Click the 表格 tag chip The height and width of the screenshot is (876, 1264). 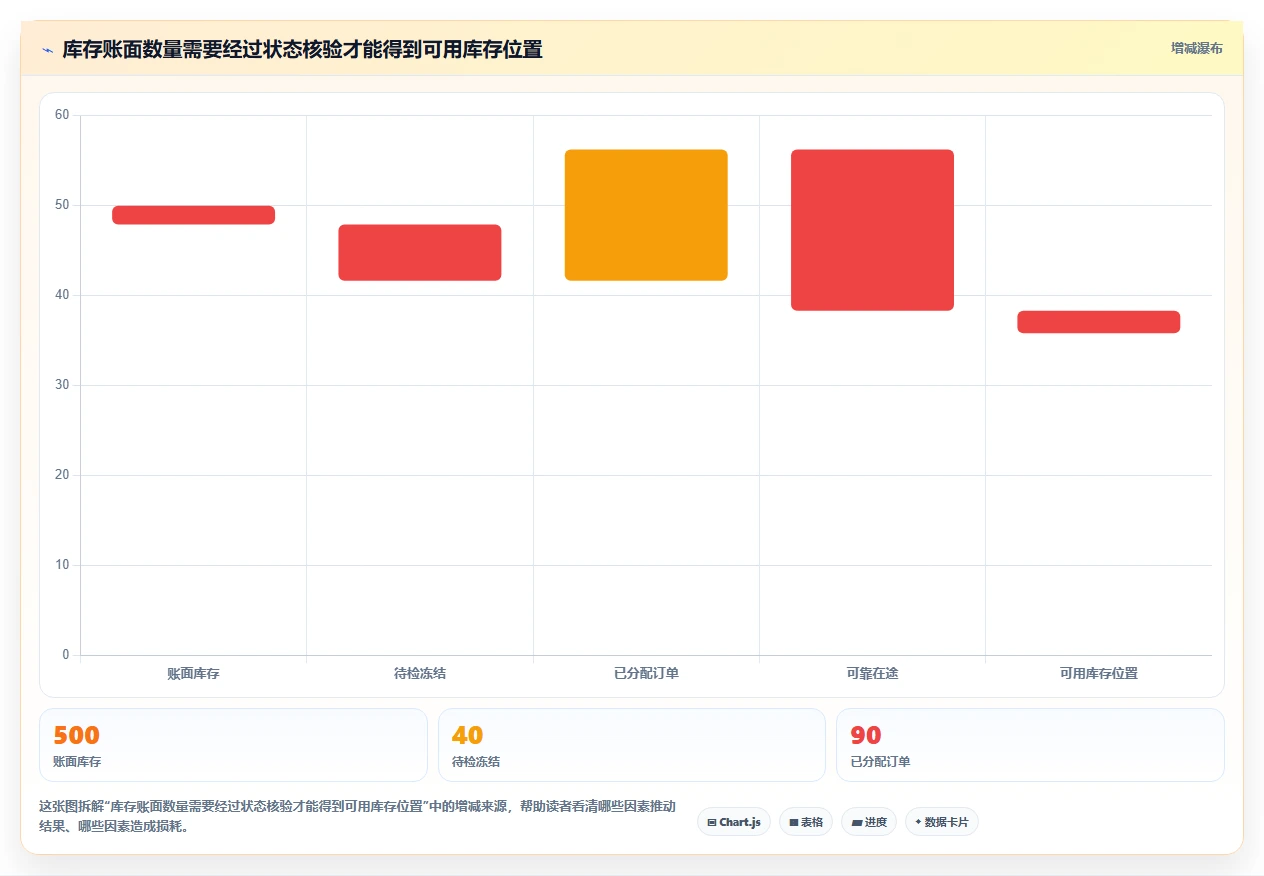tap(806, 822)
